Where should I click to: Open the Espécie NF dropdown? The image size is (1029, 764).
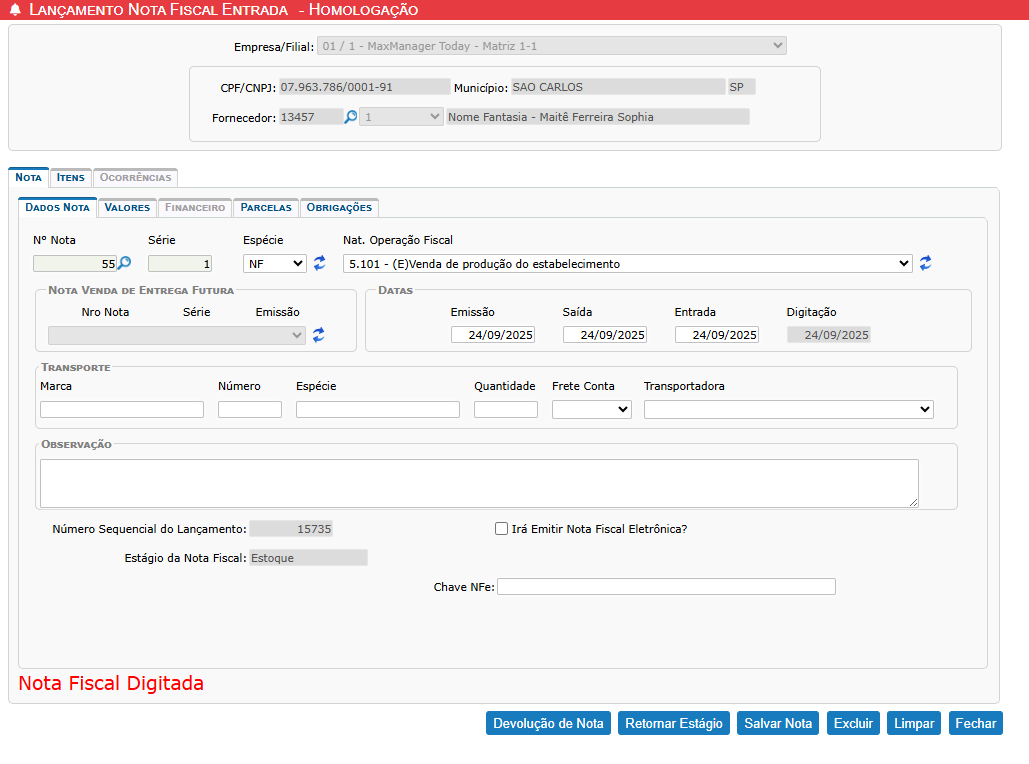pos(275,264)
